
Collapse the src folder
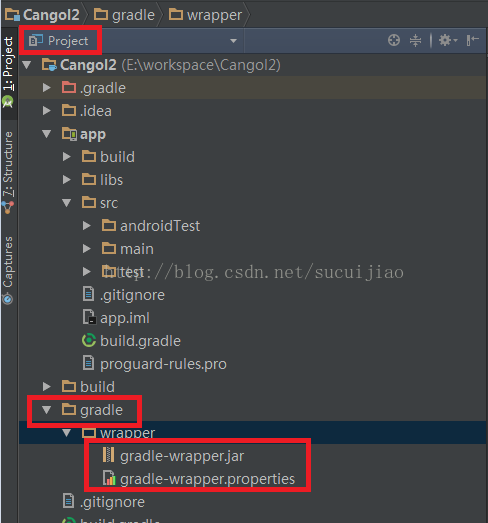point(67,202)
